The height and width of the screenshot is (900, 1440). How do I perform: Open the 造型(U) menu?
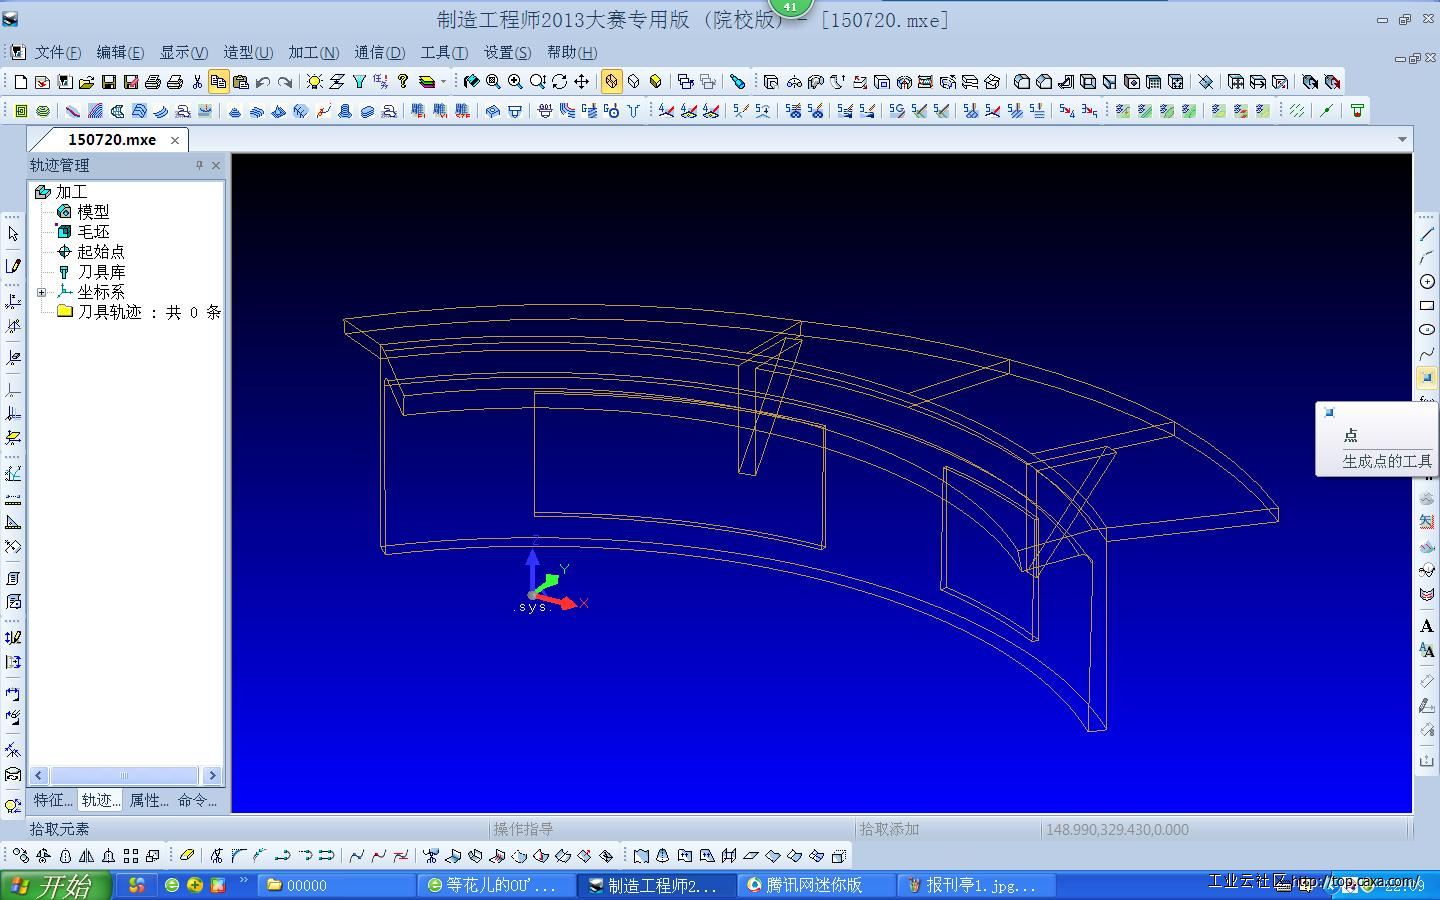[248, 52]
